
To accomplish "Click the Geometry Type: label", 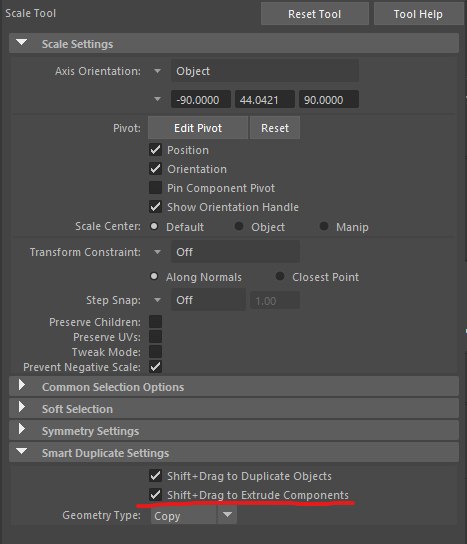I will [102, 515].
